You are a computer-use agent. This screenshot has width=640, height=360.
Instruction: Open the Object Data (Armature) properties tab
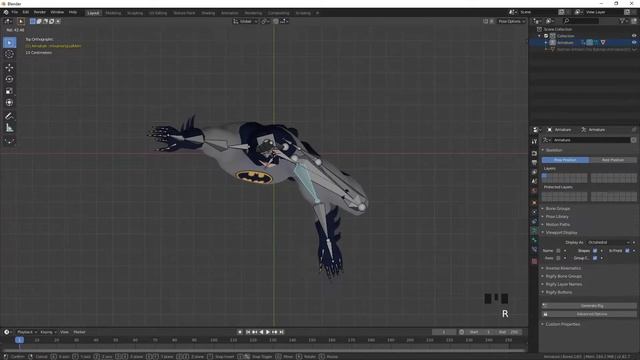pyautogui.click(x=534, y=231)
